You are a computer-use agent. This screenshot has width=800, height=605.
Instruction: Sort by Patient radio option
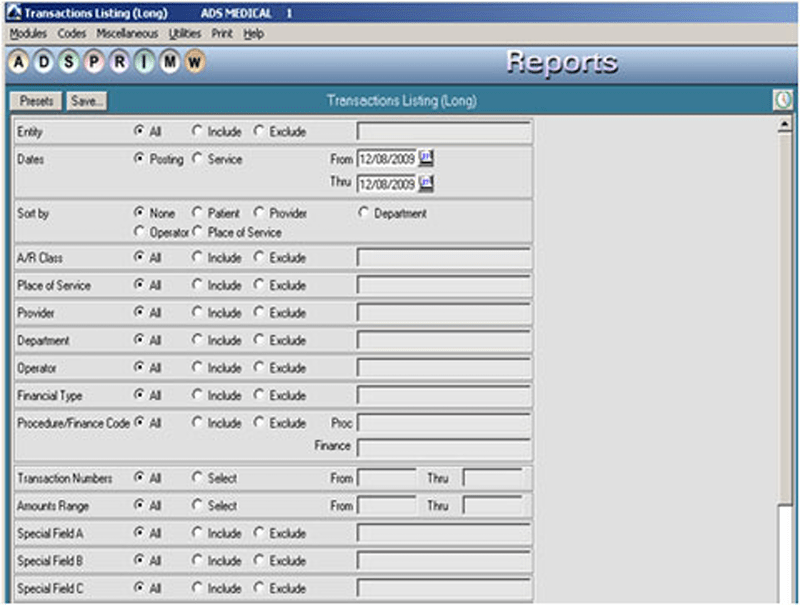[x=197, y=214]
